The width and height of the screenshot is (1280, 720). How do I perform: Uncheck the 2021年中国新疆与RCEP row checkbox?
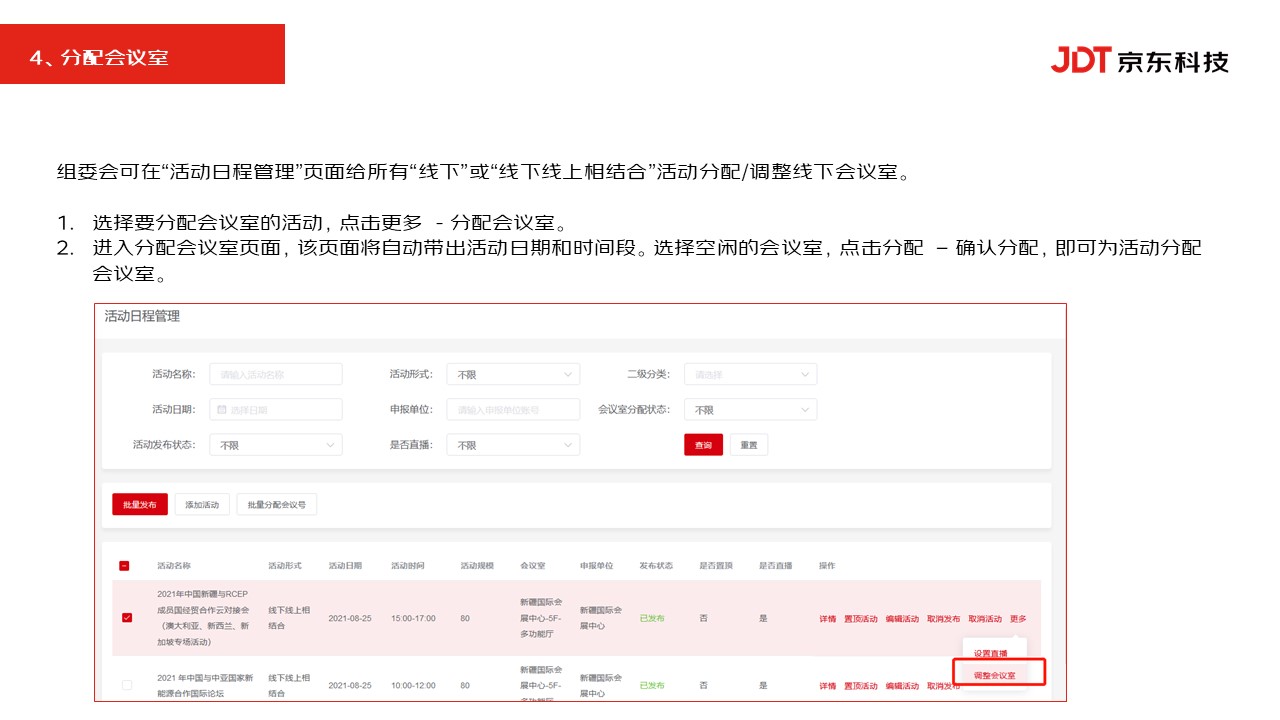(126, 618)
